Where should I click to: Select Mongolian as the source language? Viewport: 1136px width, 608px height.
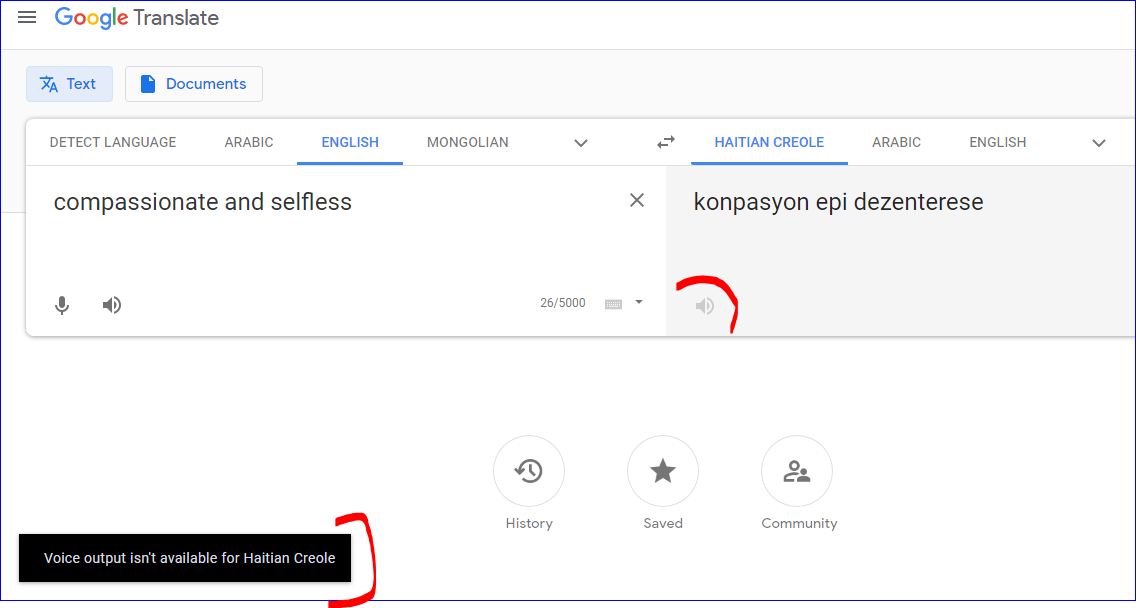click(467, 142)
